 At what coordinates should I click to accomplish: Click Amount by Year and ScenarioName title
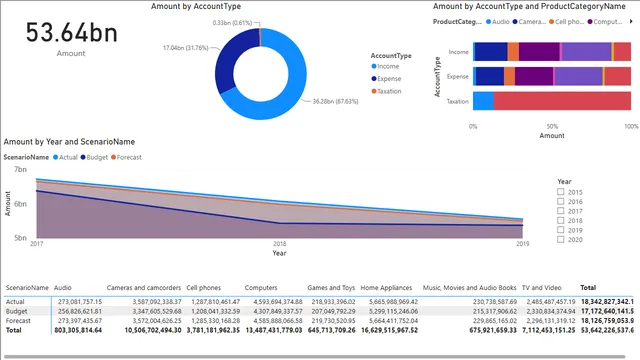69,142
